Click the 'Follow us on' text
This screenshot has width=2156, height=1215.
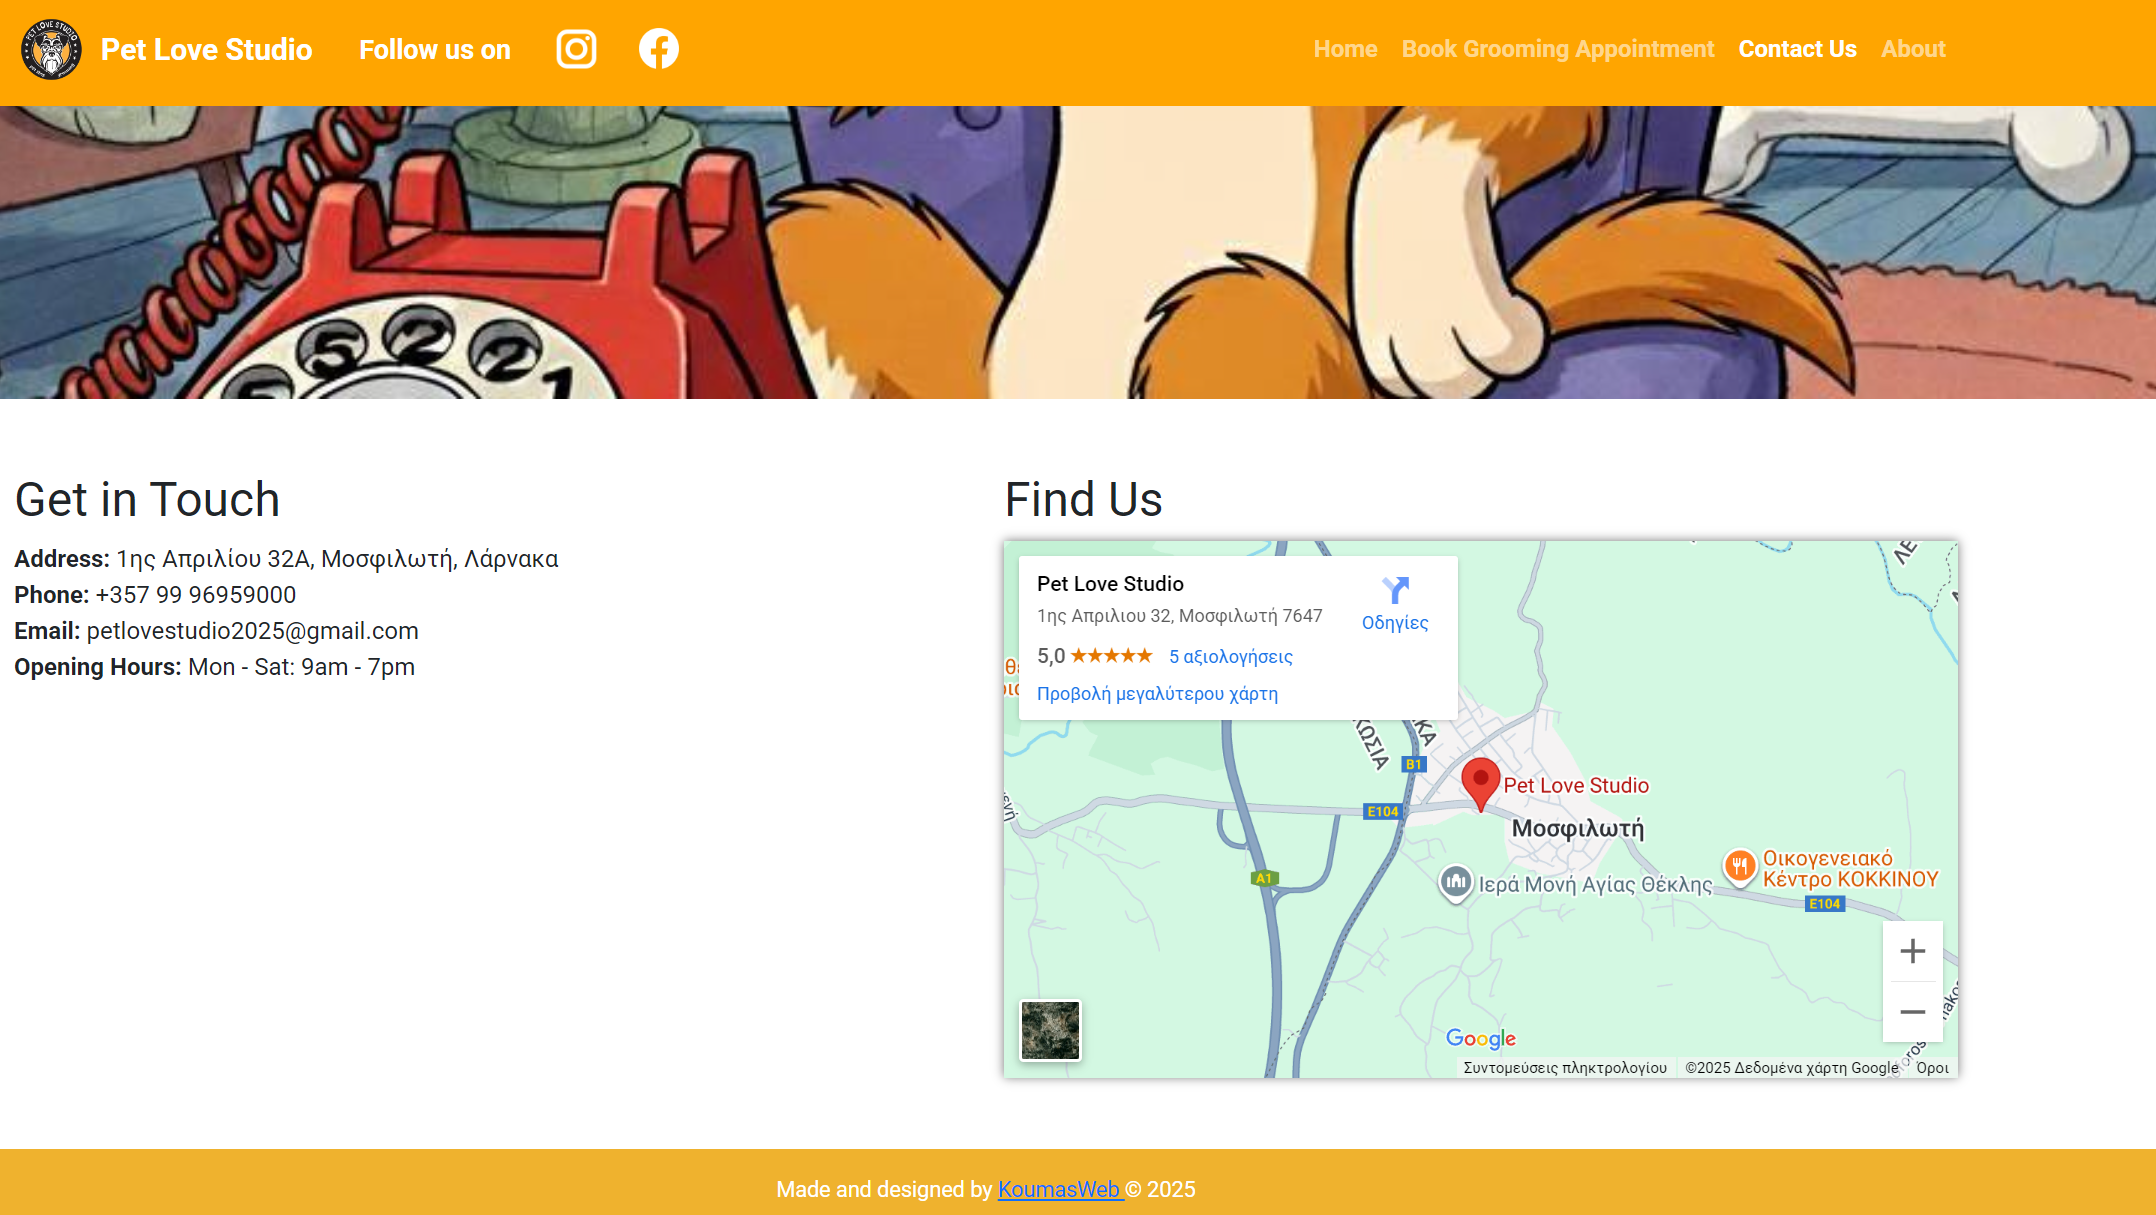pos(435,49)
